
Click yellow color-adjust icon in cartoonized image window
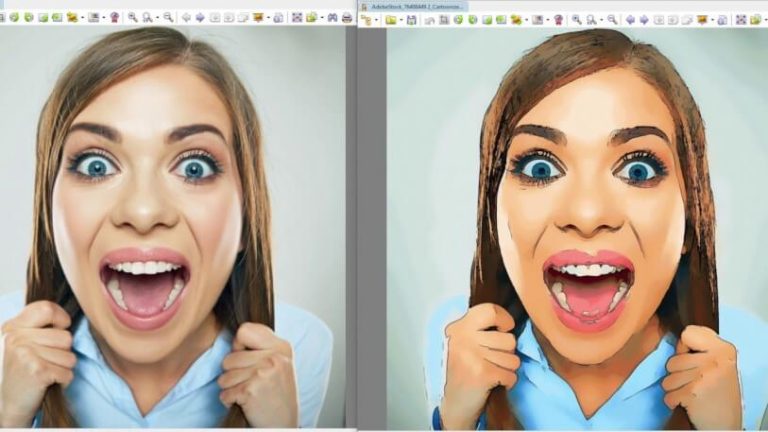point(516,20)
